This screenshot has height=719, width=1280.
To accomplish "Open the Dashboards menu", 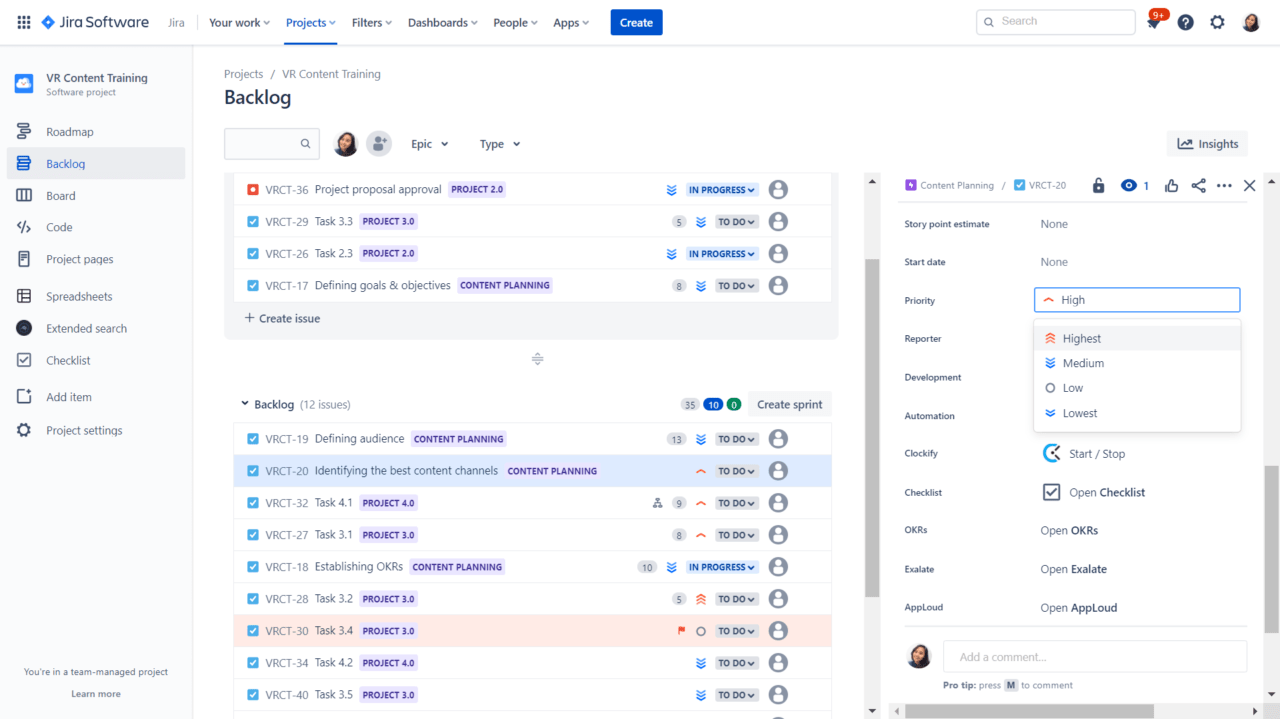I will tap(442, 21).
